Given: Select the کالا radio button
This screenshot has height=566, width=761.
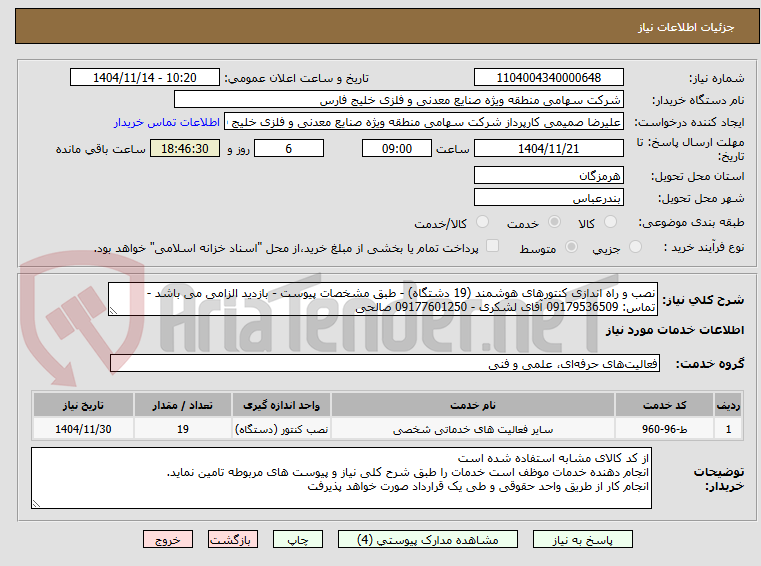Looking at the screenshot, I should [610, 222].
